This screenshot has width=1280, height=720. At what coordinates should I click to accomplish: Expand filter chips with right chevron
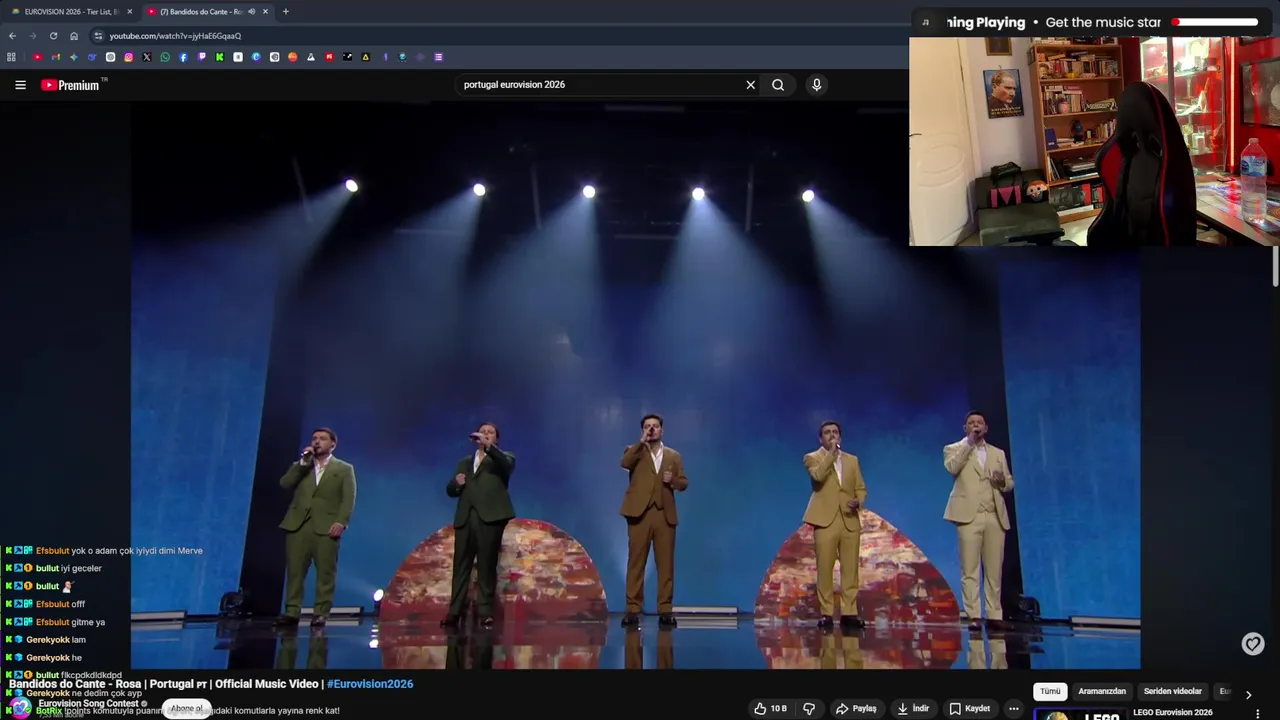pyautogui.click(x=1248, y=694)
